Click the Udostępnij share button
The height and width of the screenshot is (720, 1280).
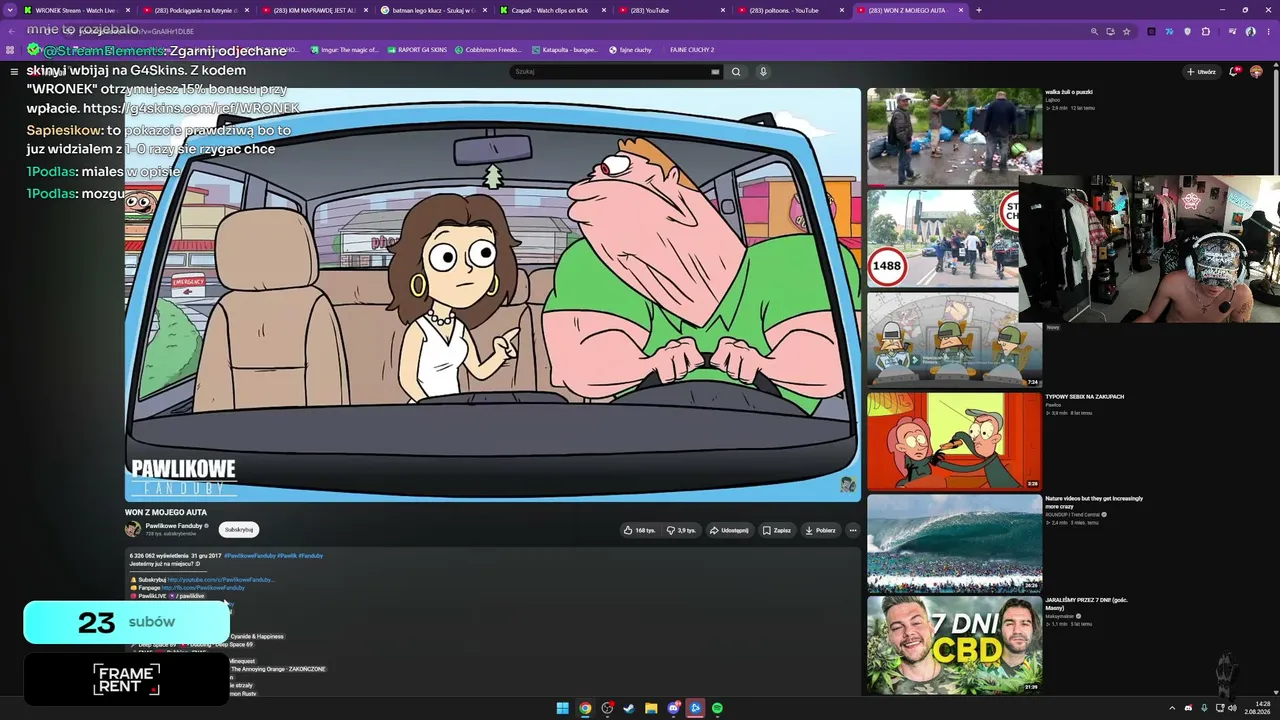[730, 530]
